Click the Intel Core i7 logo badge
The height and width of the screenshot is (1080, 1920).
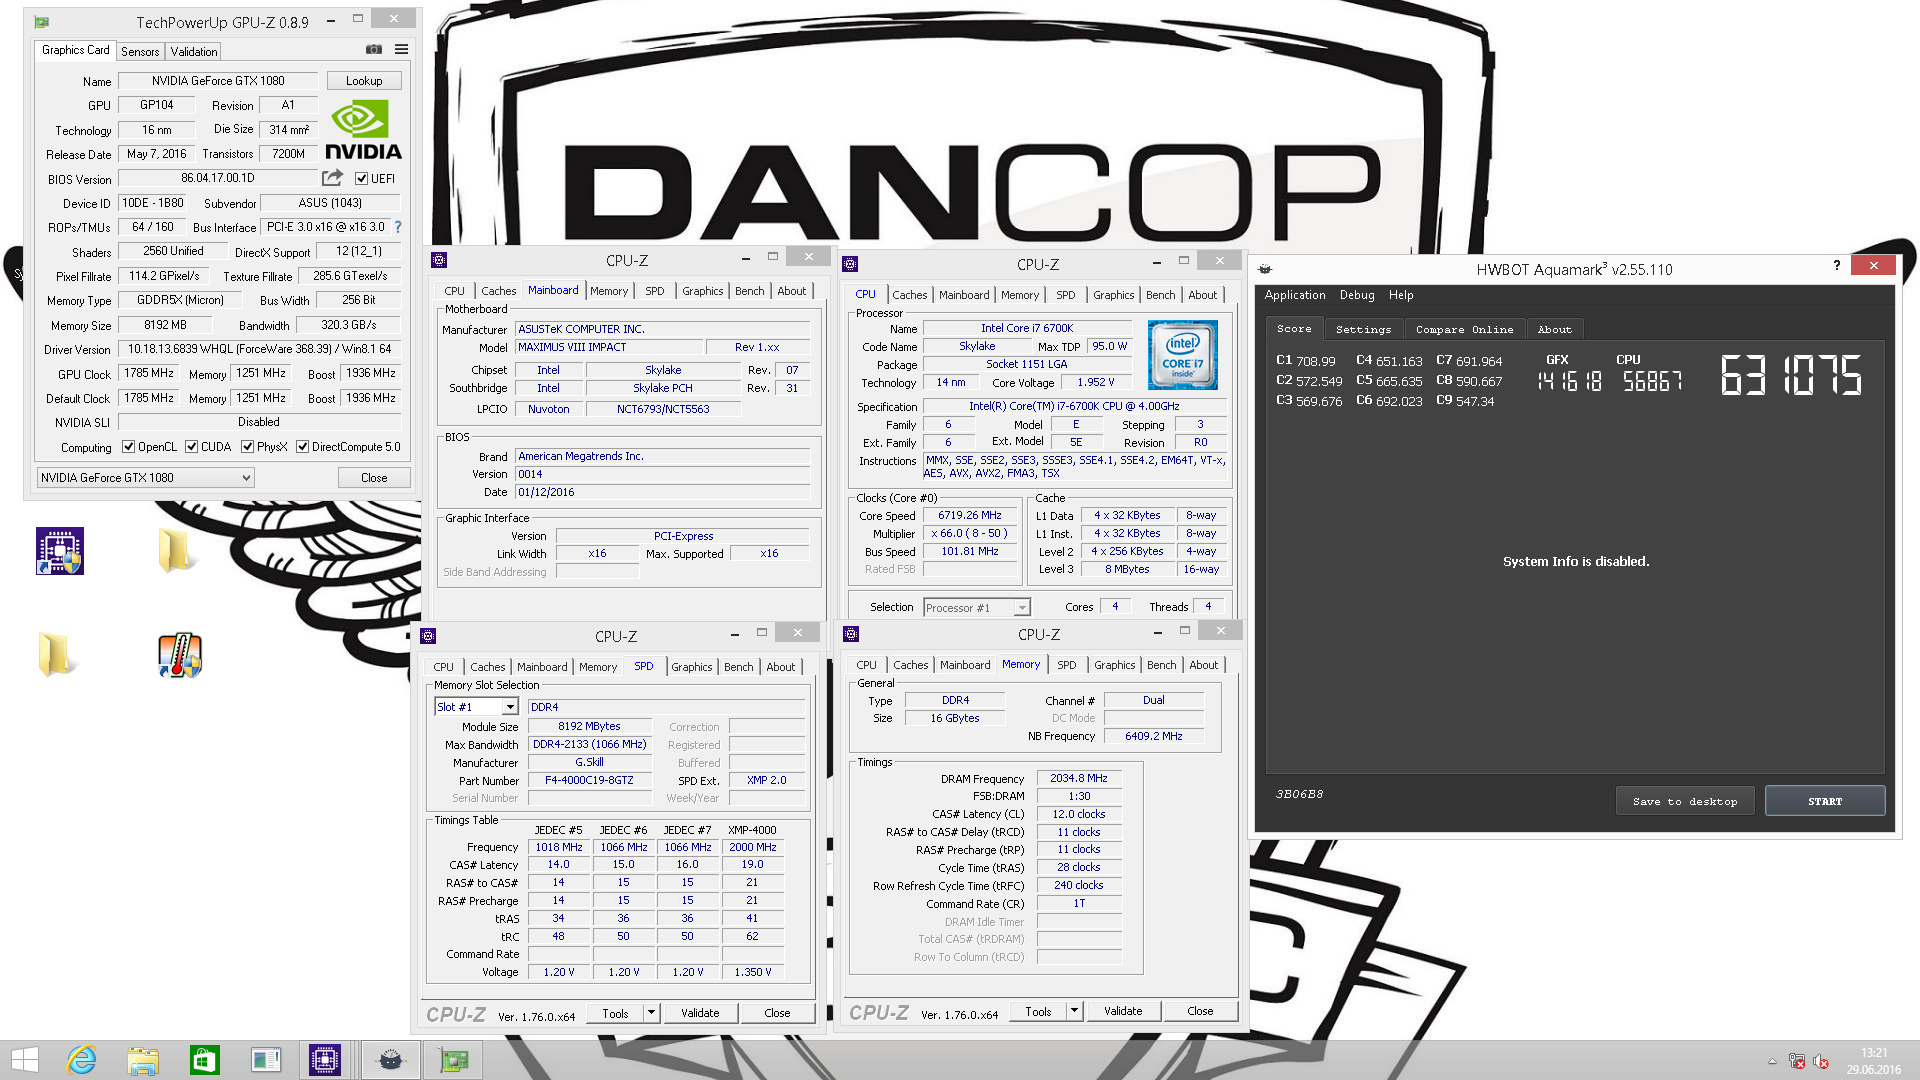pyautogui.click(x=1182, y=355)
